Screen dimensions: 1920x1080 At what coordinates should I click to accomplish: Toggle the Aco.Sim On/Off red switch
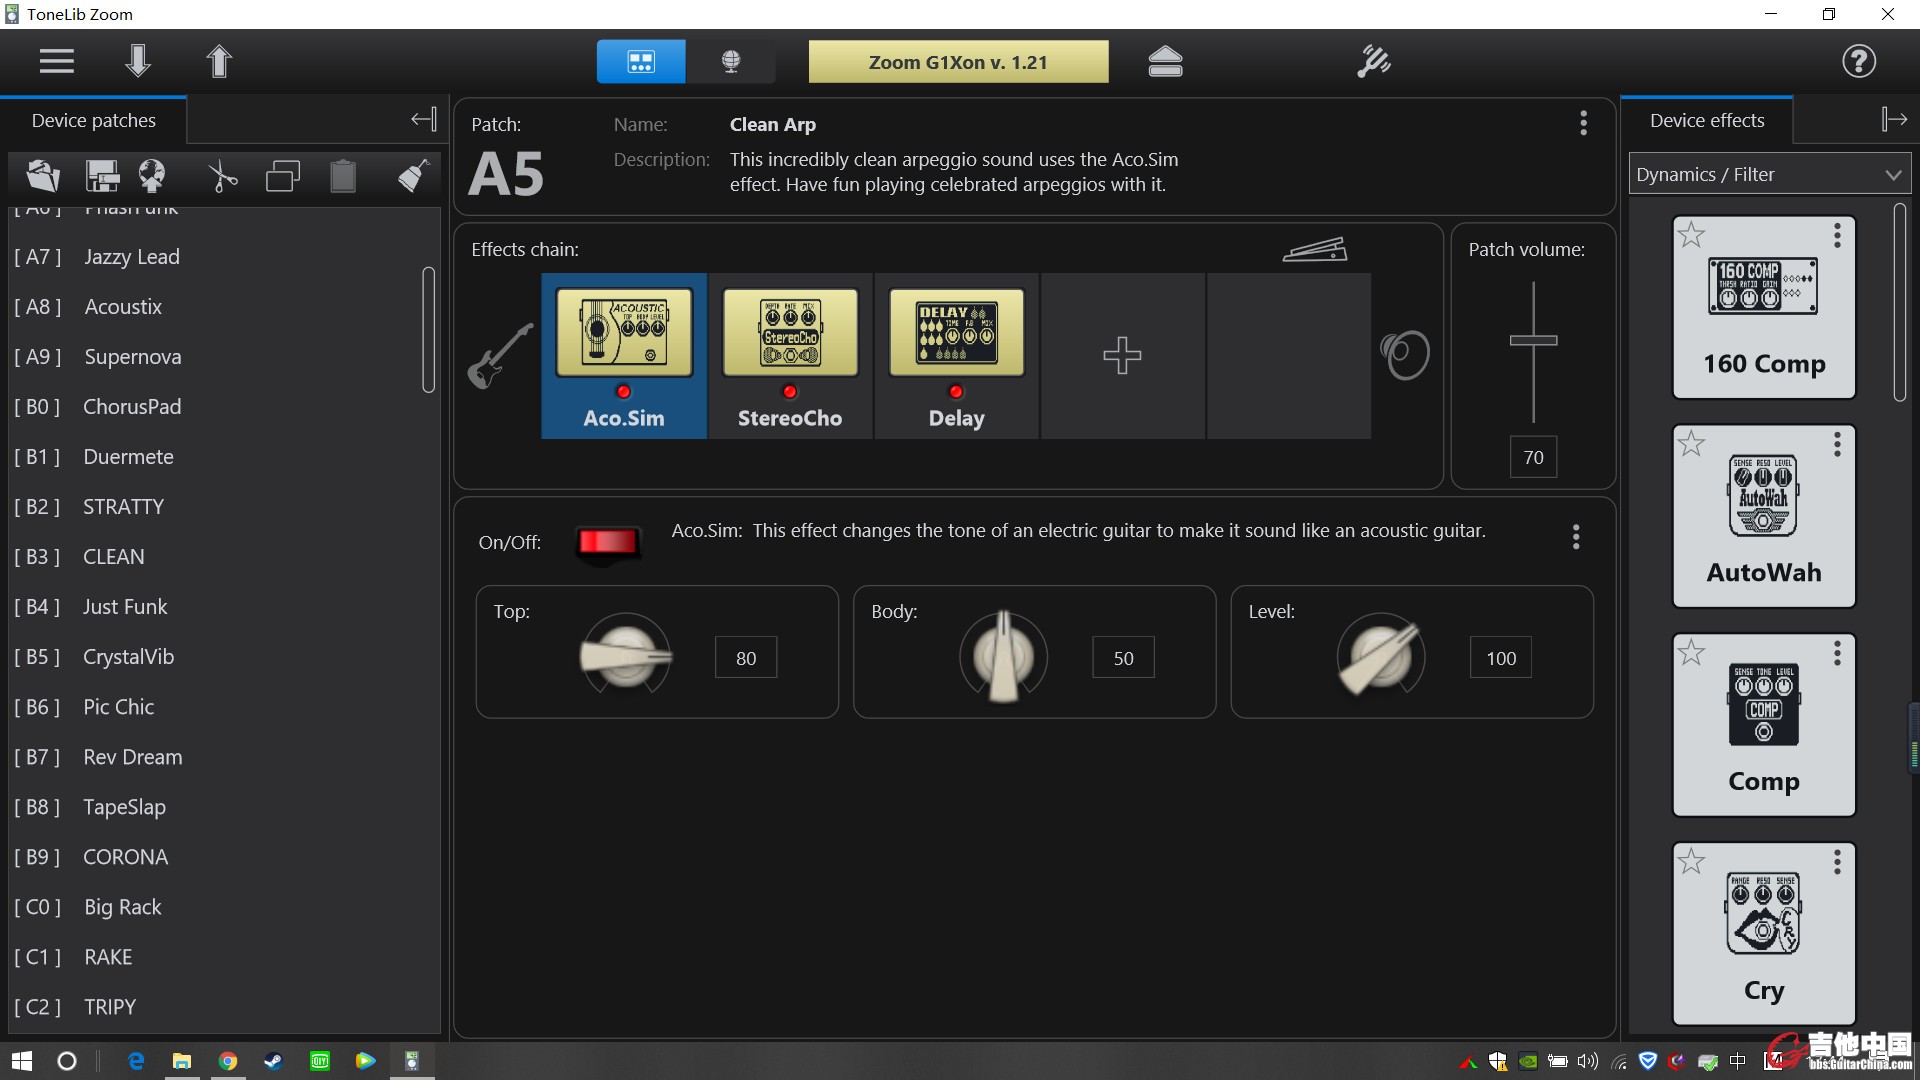(608, 542)
